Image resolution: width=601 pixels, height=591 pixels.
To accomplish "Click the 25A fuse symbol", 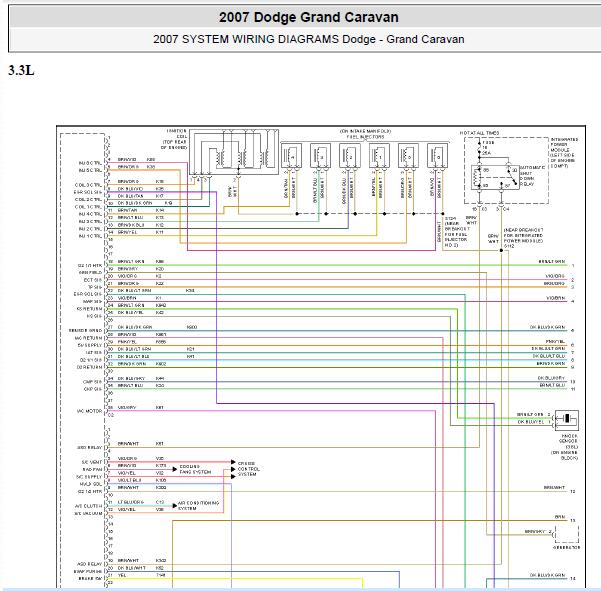I will (479, 148).
